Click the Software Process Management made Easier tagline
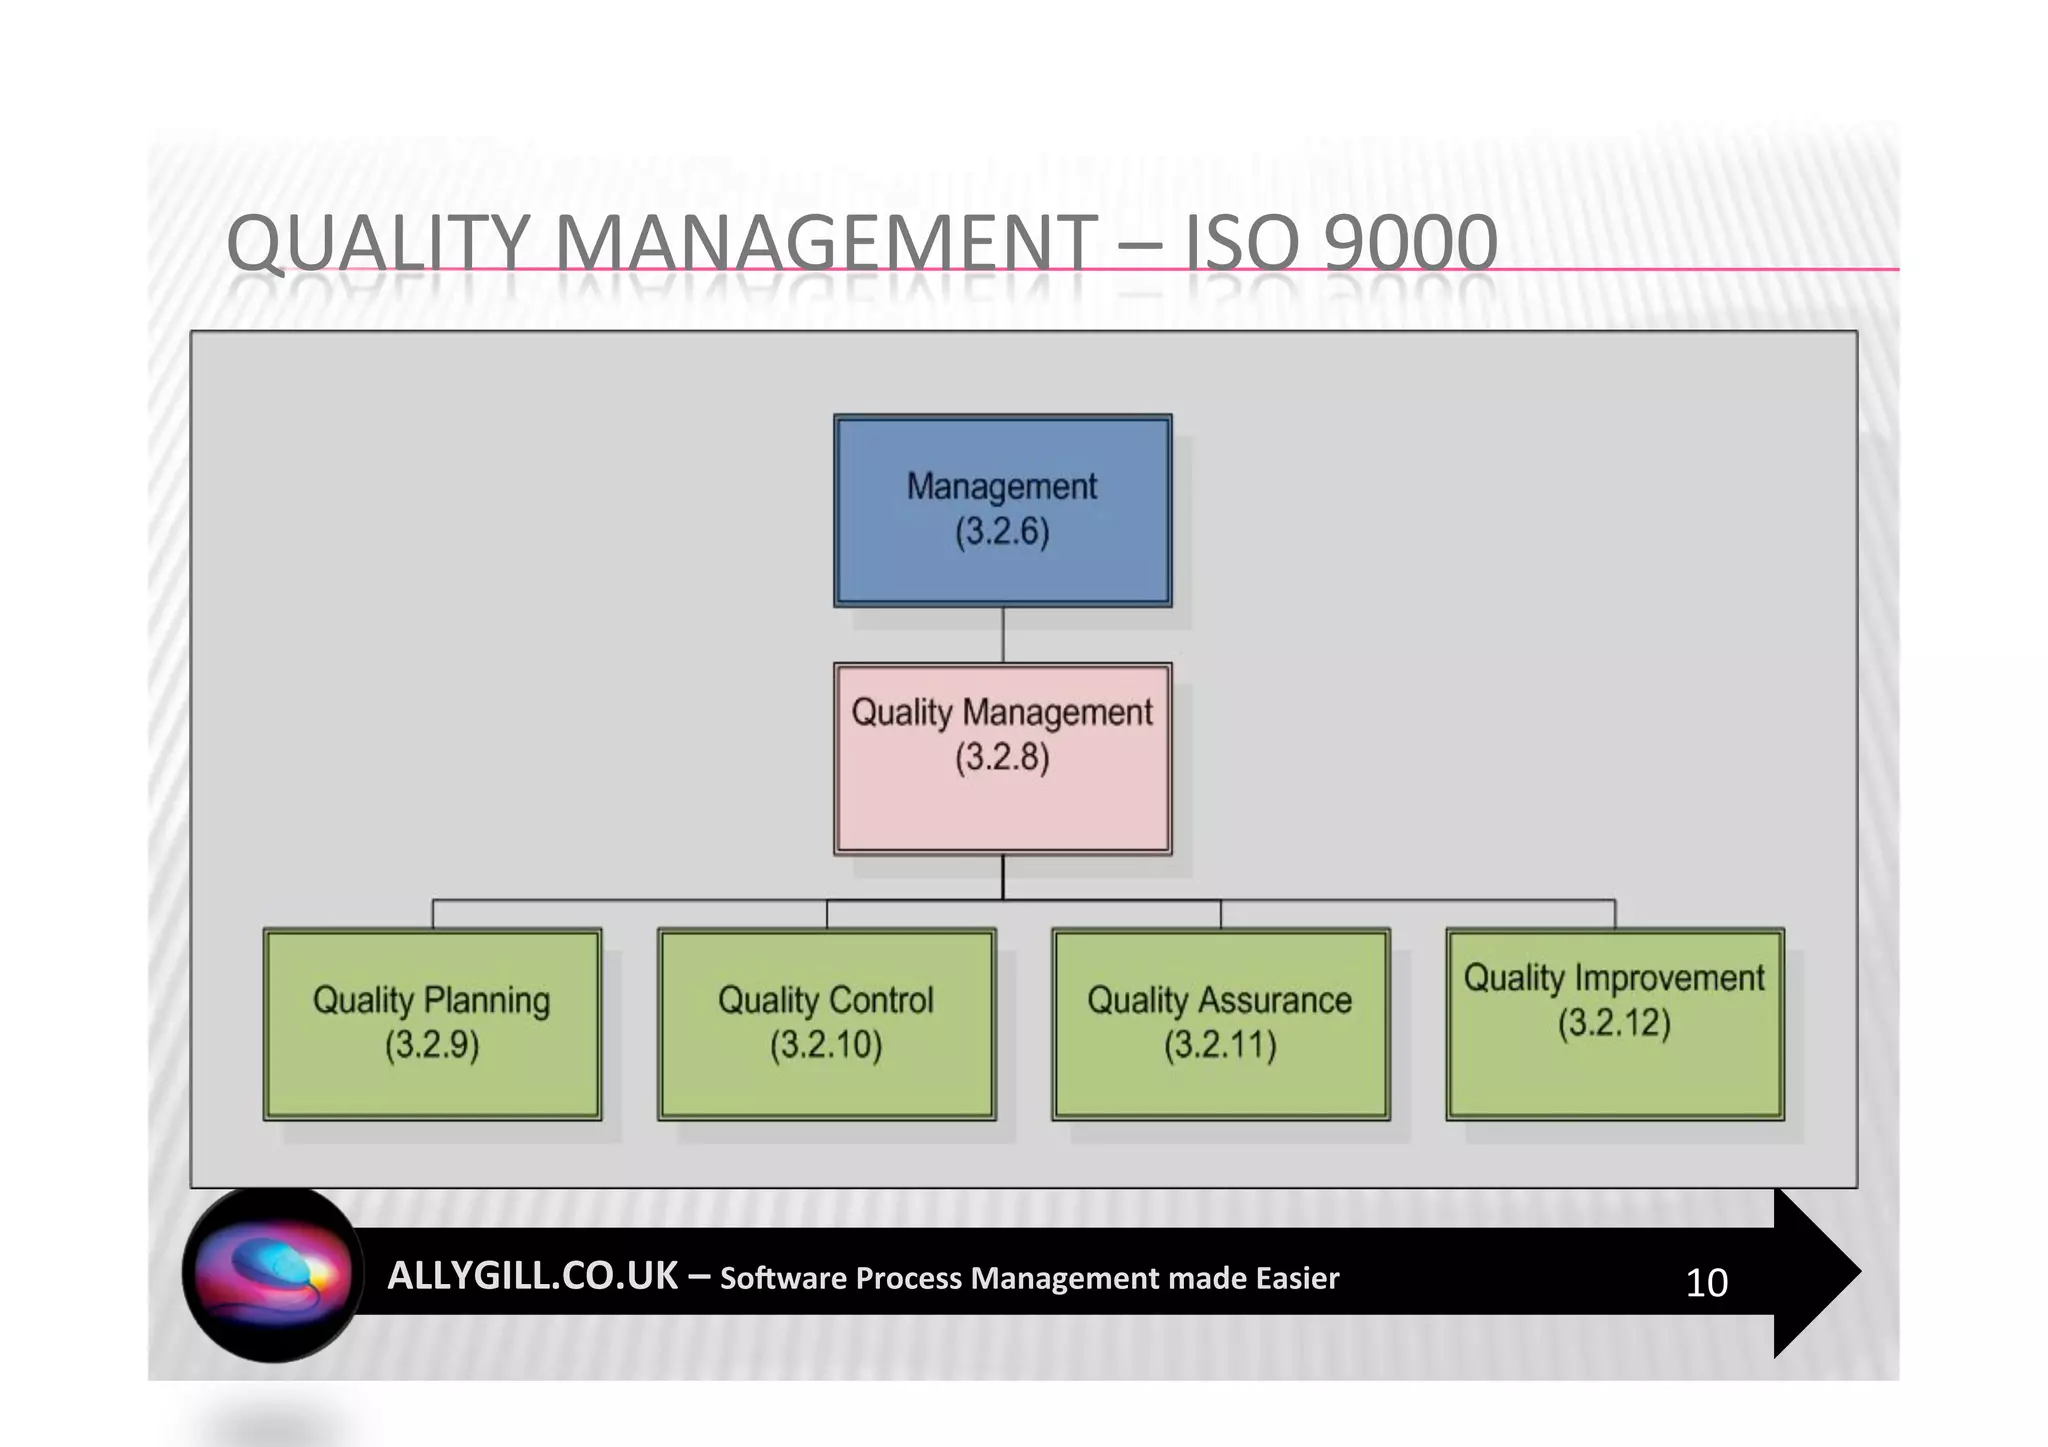 pyautogui.click(x=1029, y=1278)
